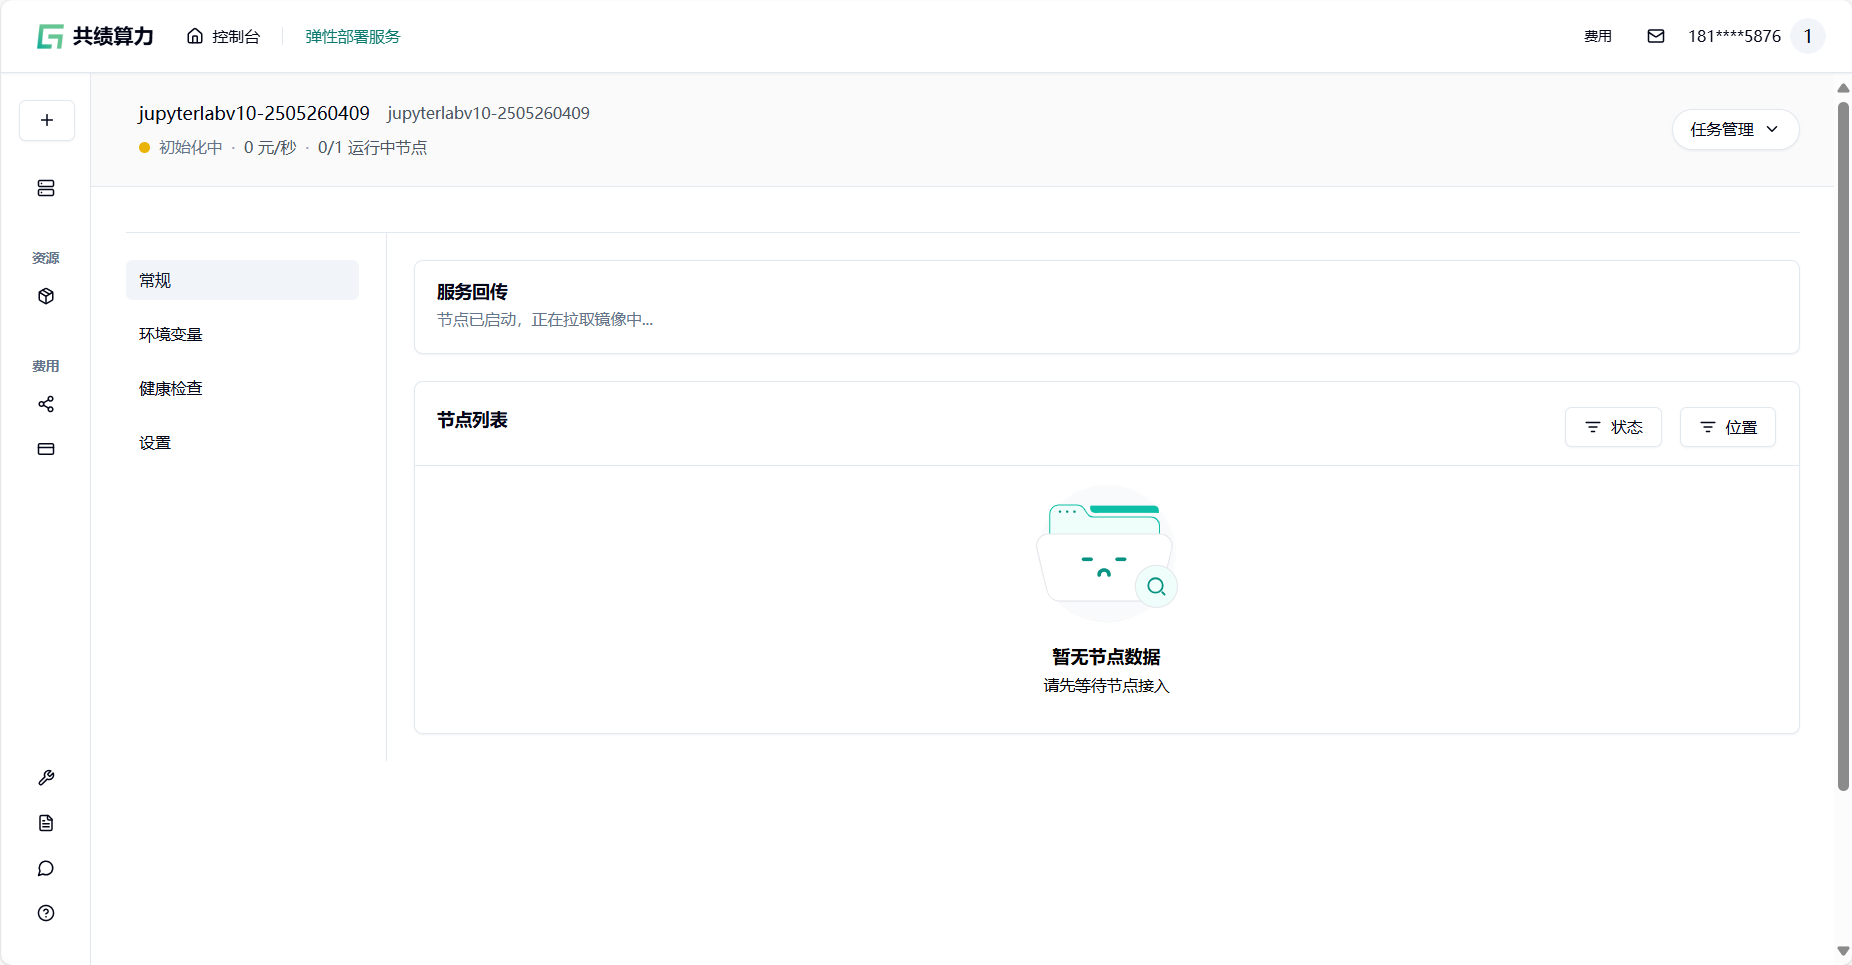Screen dimensions: 1852x965
Task: Open the server list icon in sidebar
Action: (46, 188)
